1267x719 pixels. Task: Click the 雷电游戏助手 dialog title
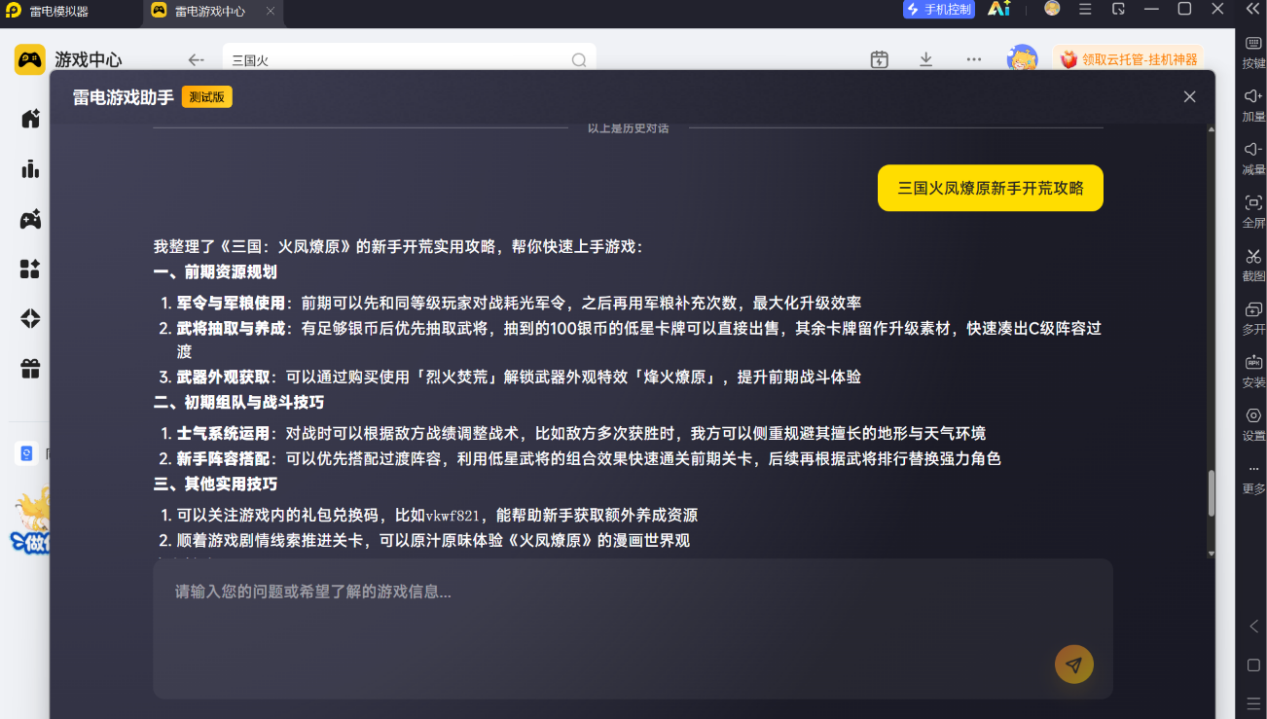[x=123, y=97]
